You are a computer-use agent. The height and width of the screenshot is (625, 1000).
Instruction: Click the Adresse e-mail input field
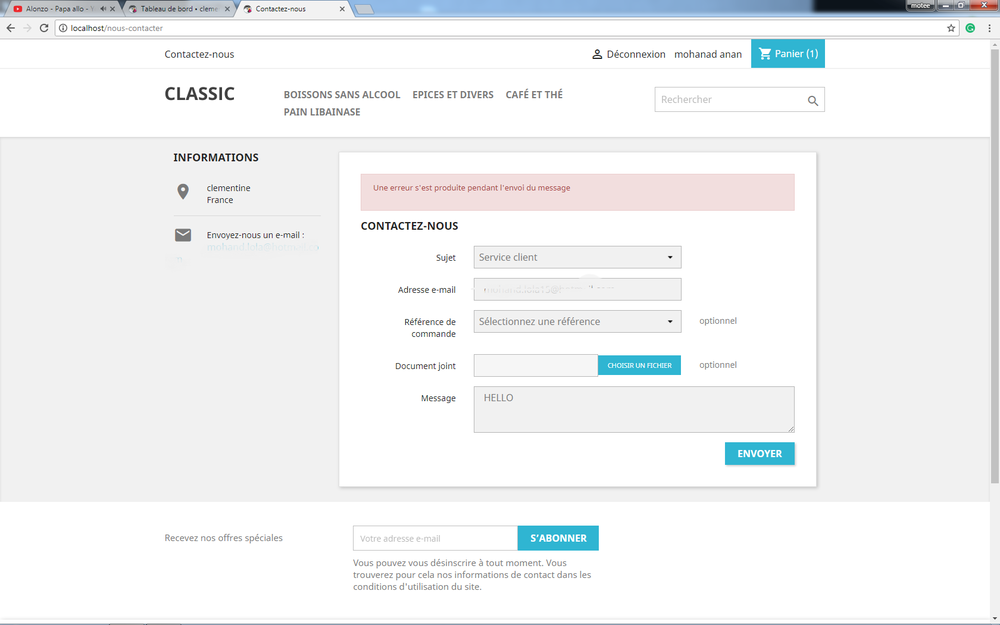click(x=577, y=290)
